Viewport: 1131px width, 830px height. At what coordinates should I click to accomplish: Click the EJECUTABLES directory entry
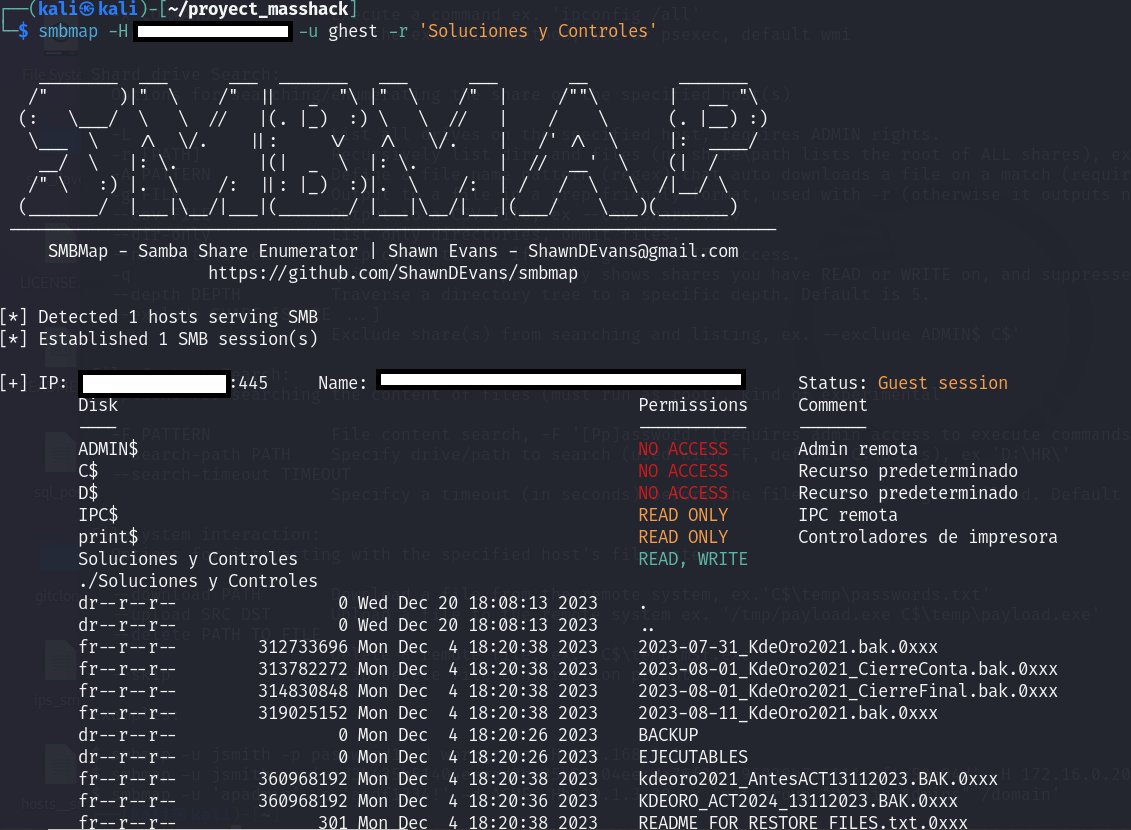pyautogui.click(x=692, y=757)
